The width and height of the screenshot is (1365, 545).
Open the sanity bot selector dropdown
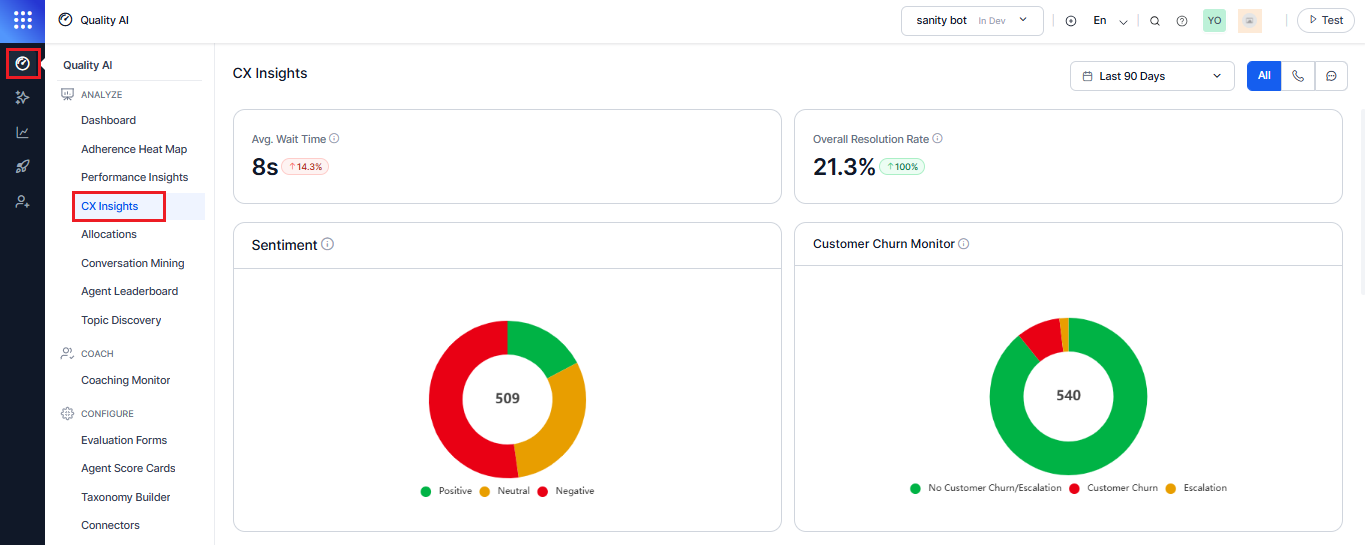point(972,21)
